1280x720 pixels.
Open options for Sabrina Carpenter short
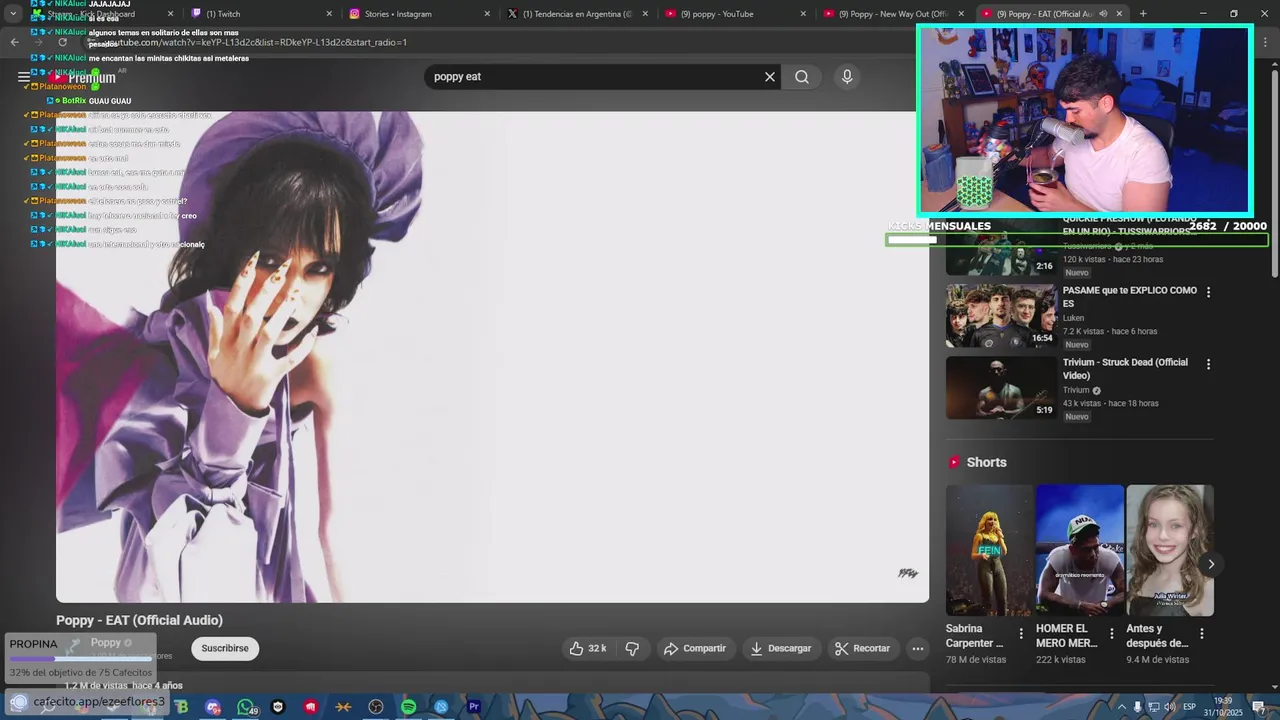pyautogui.click(x=1021, y=633)
